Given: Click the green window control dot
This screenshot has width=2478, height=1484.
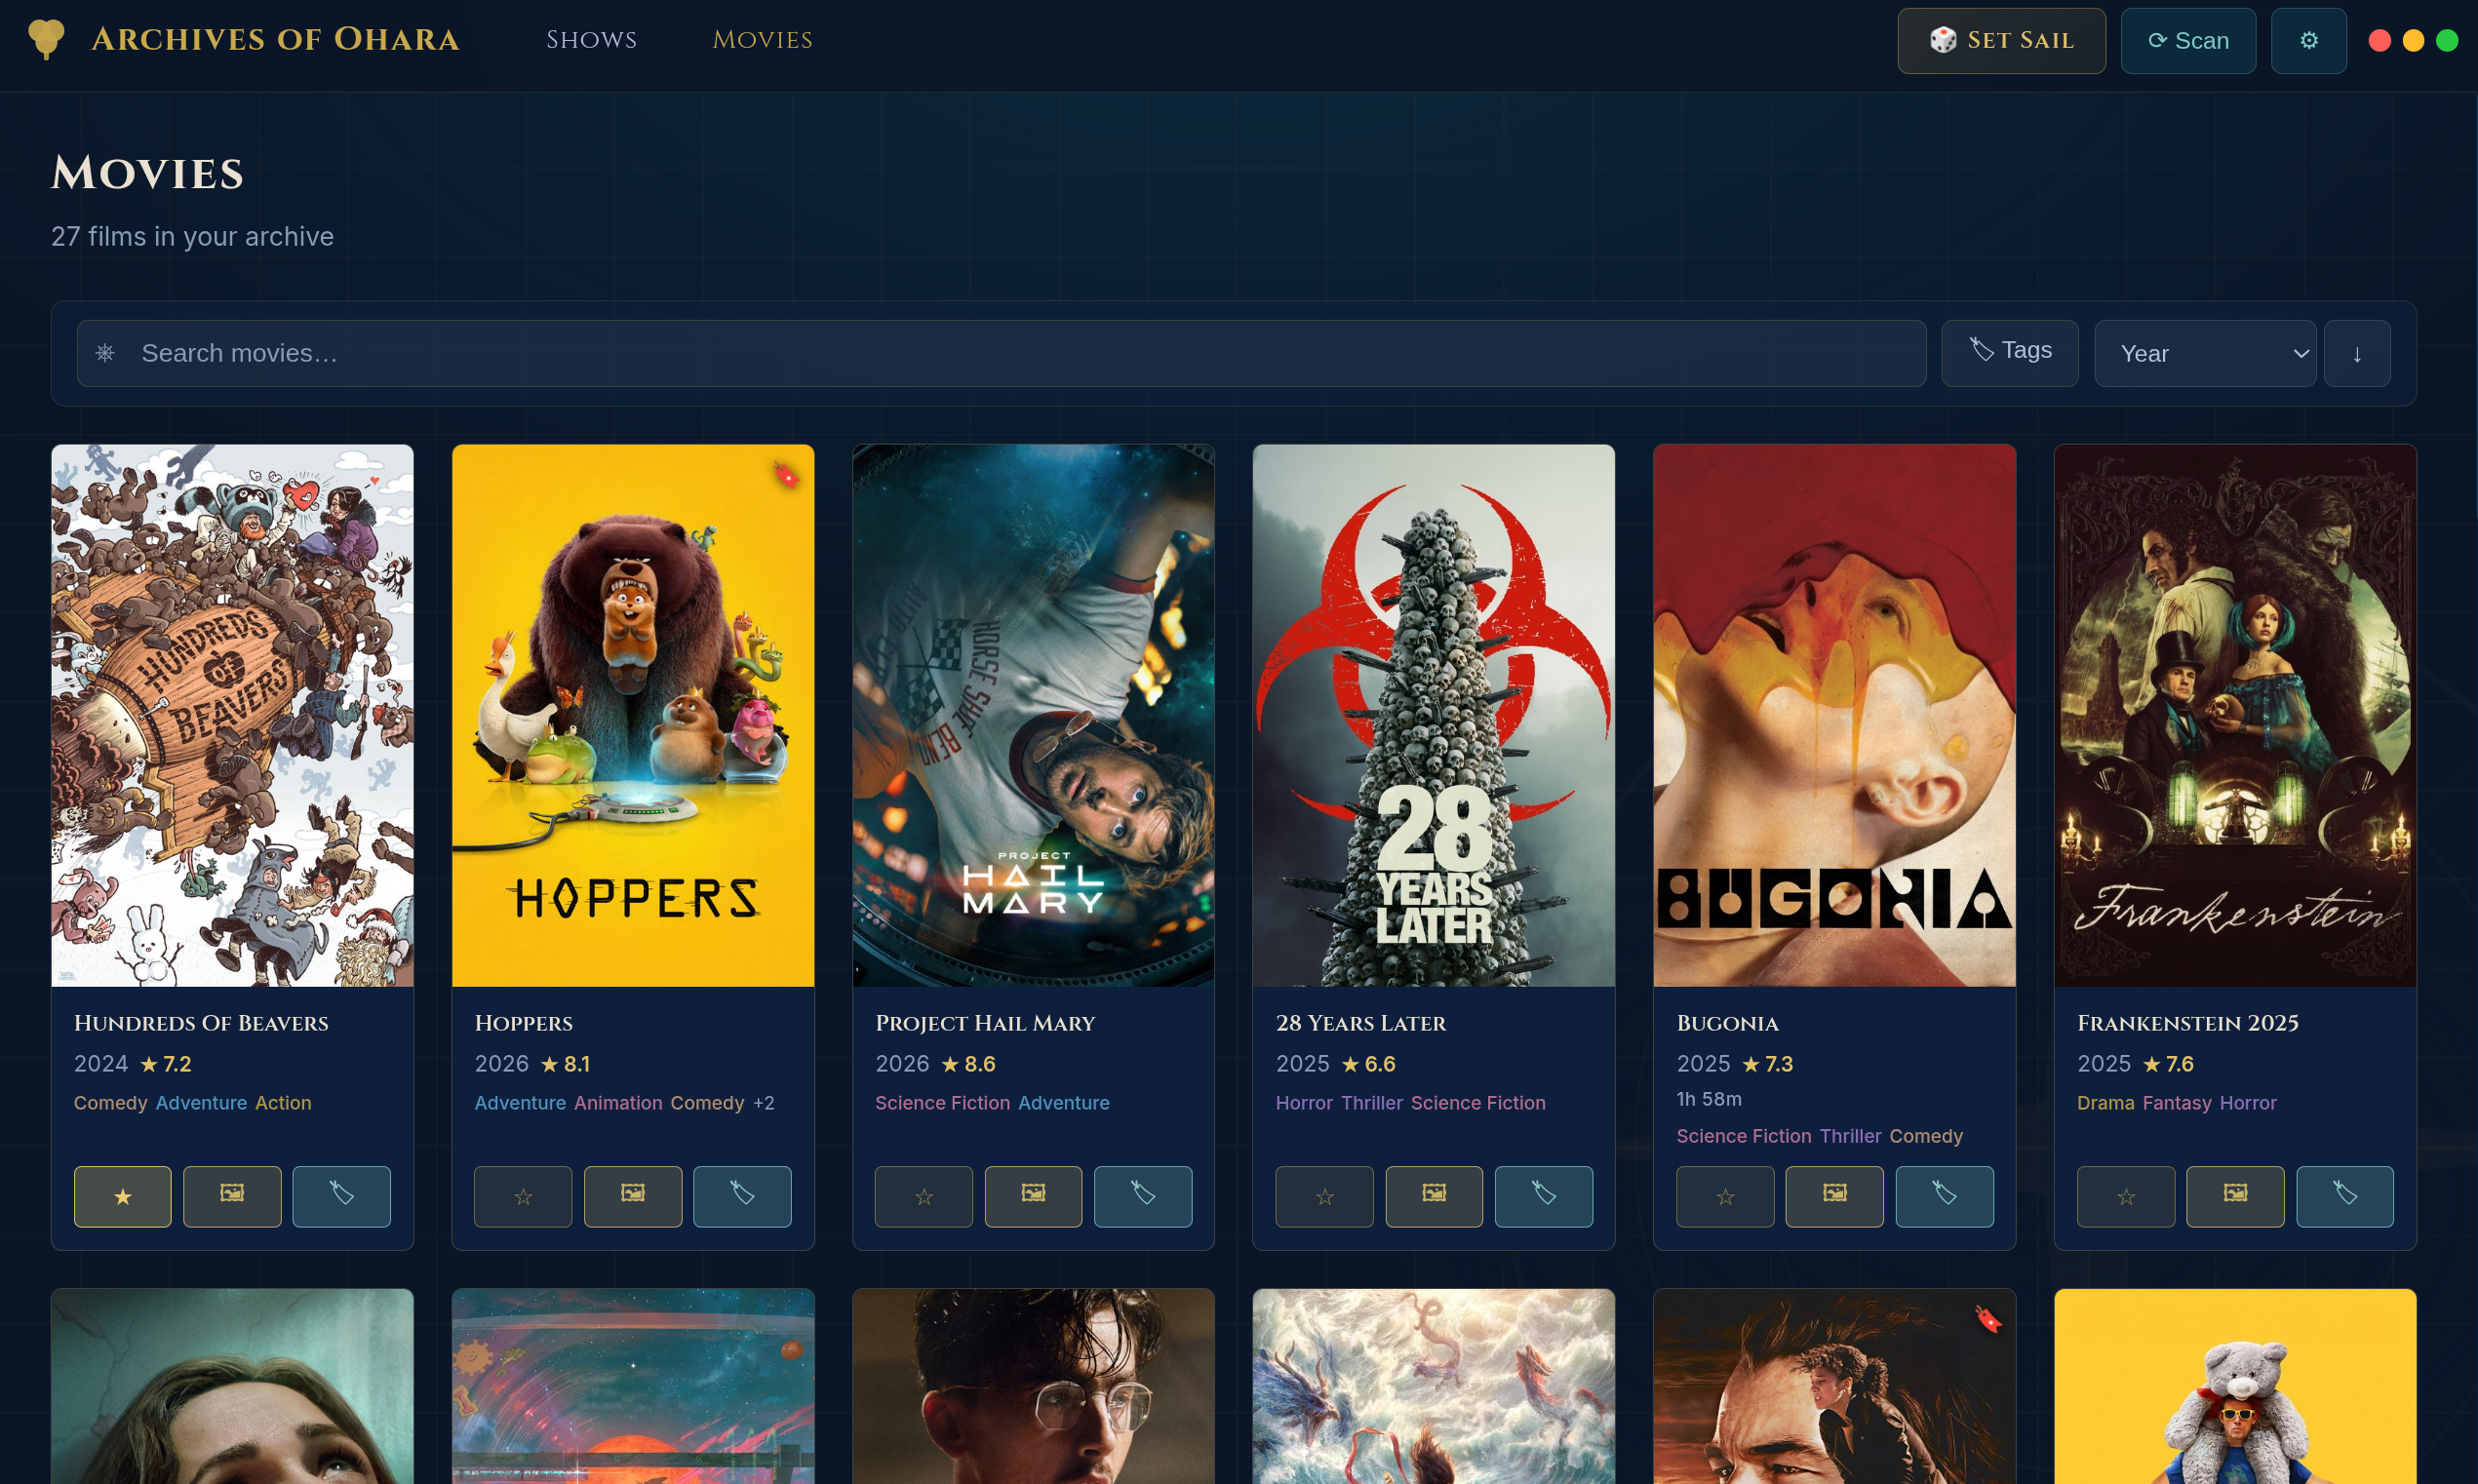Looking at the screenshot, I should pos(2446,40).
